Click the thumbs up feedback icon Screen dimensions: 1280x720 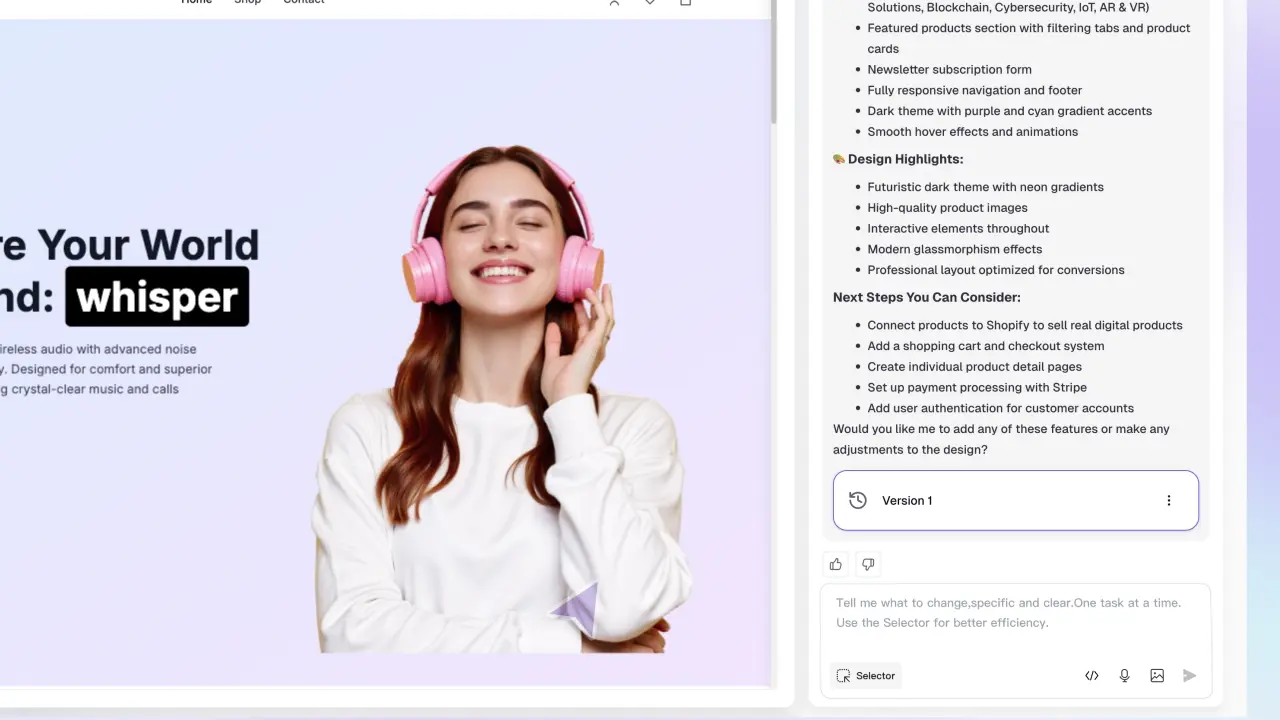pyautogui.click(x=836, y=564)
